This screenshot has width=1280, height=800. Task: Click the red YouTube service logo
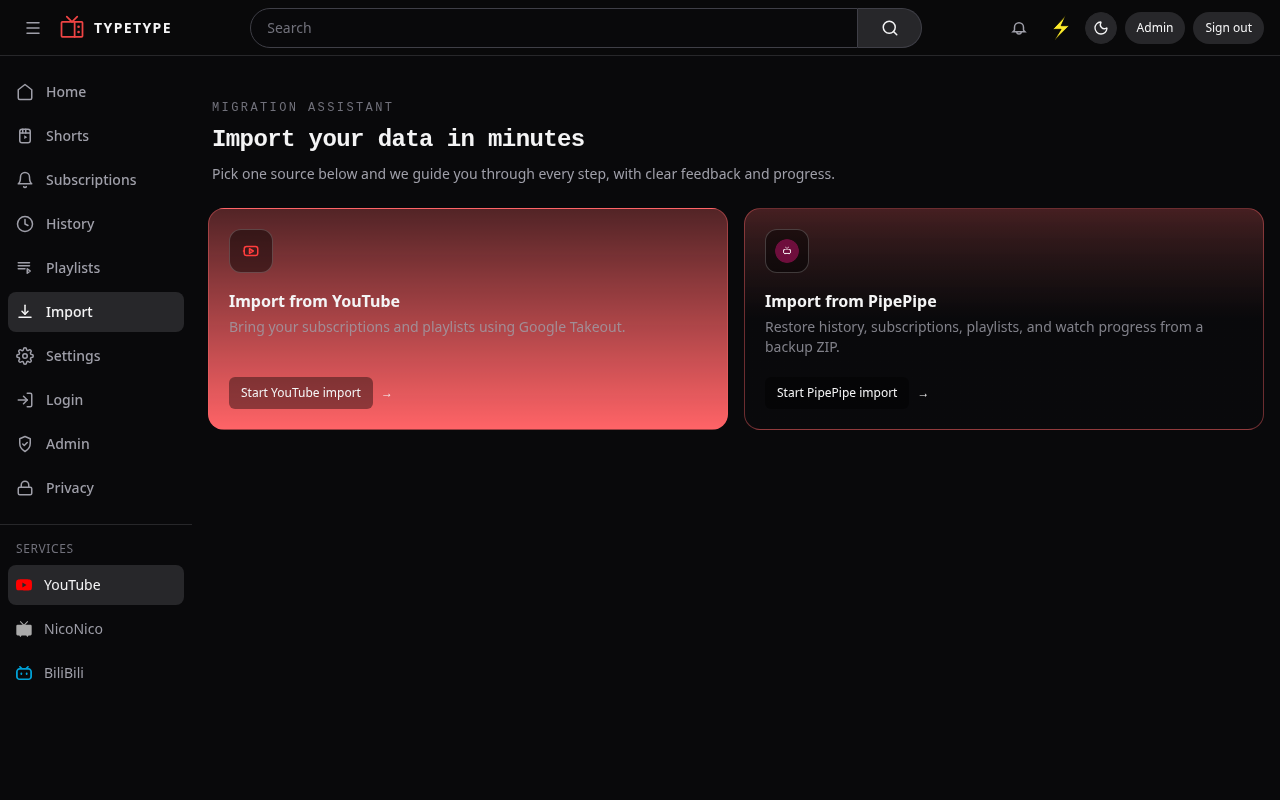tap(24, 585)
